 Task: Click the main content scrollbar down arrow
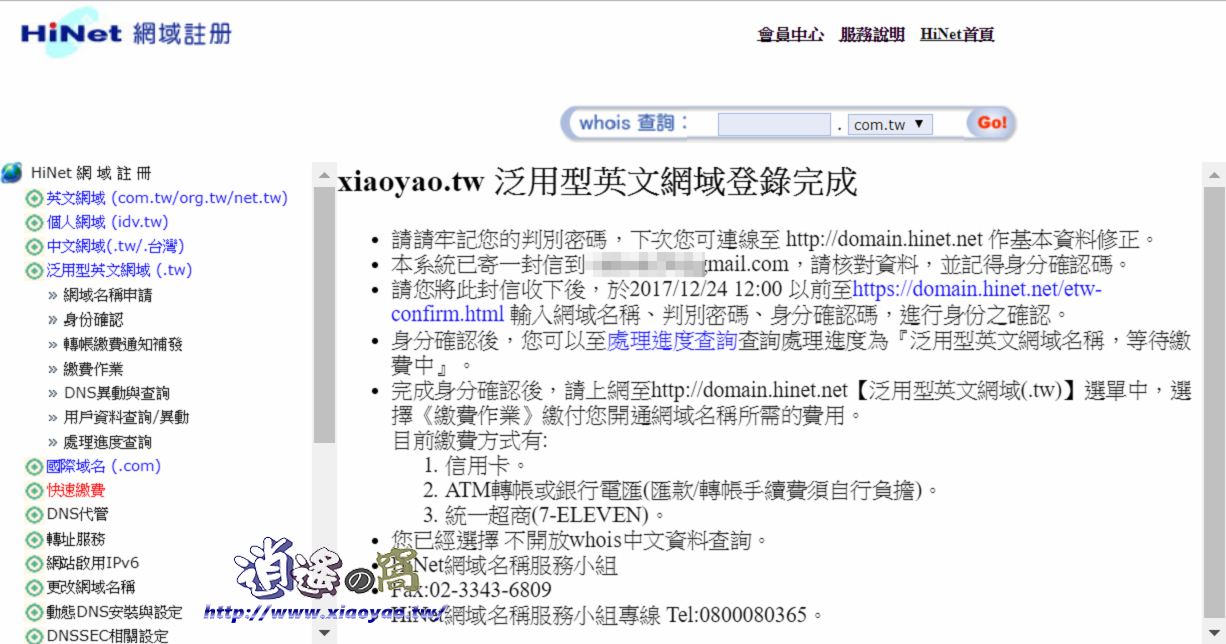pos(1214,633)
